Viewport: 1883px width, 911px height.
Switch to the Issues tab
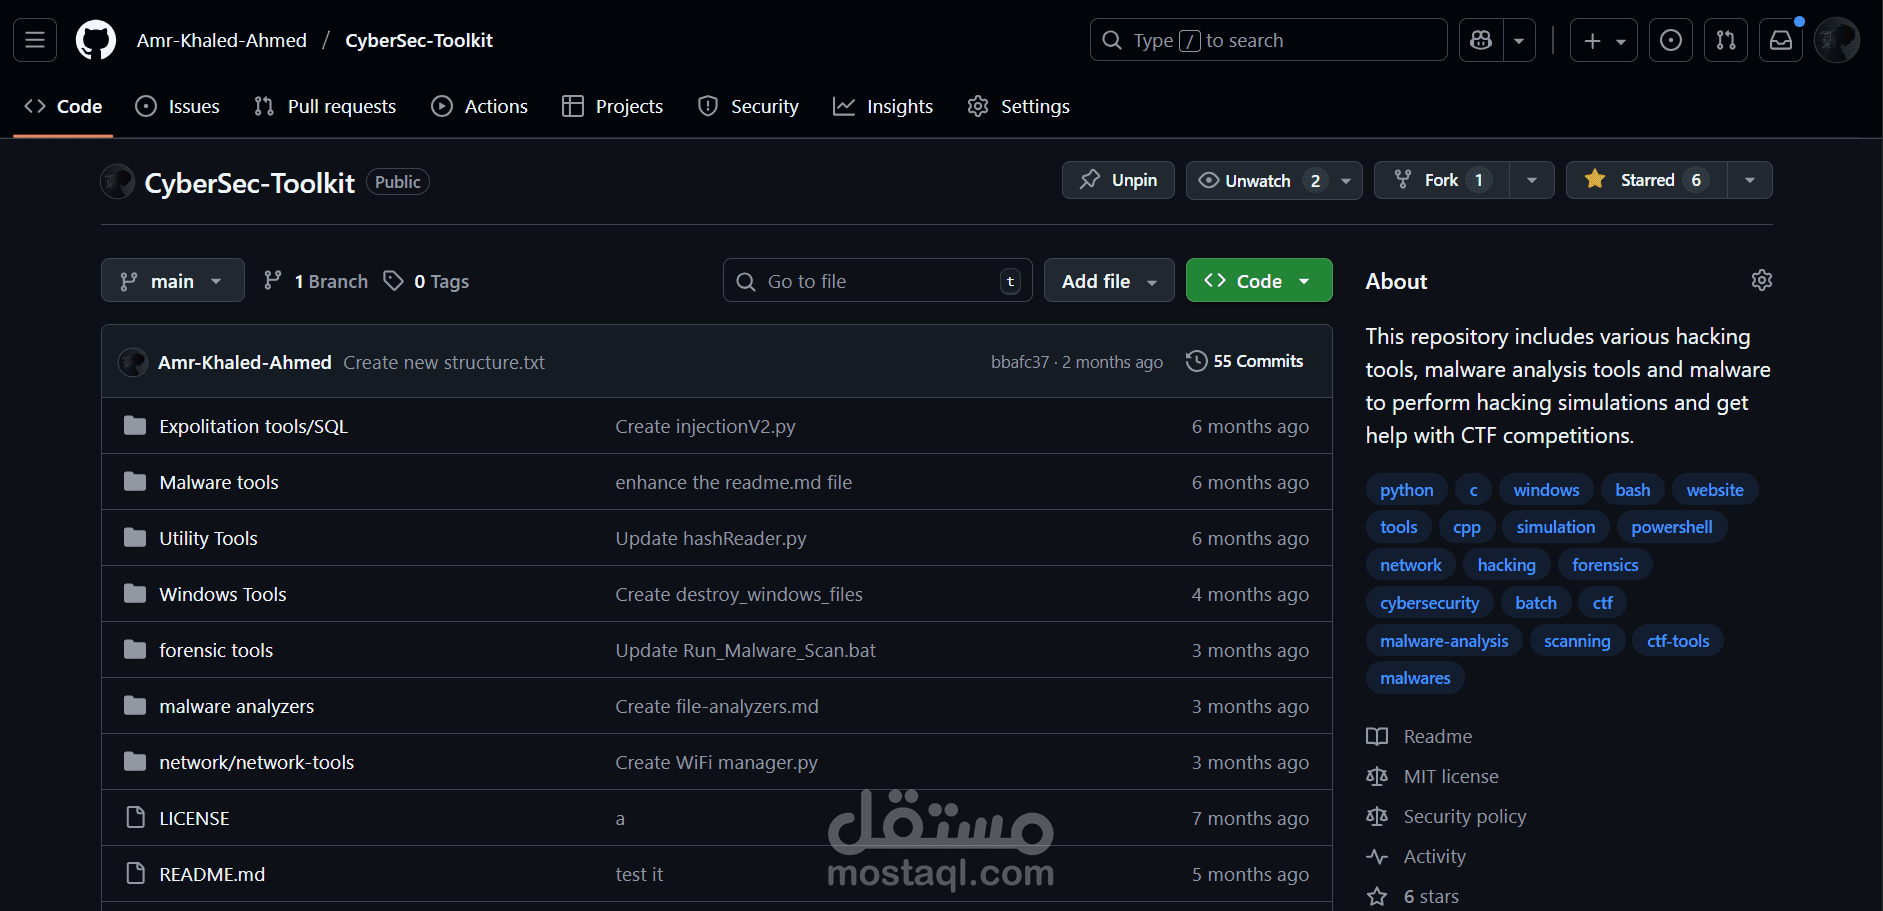click(177, 106)
